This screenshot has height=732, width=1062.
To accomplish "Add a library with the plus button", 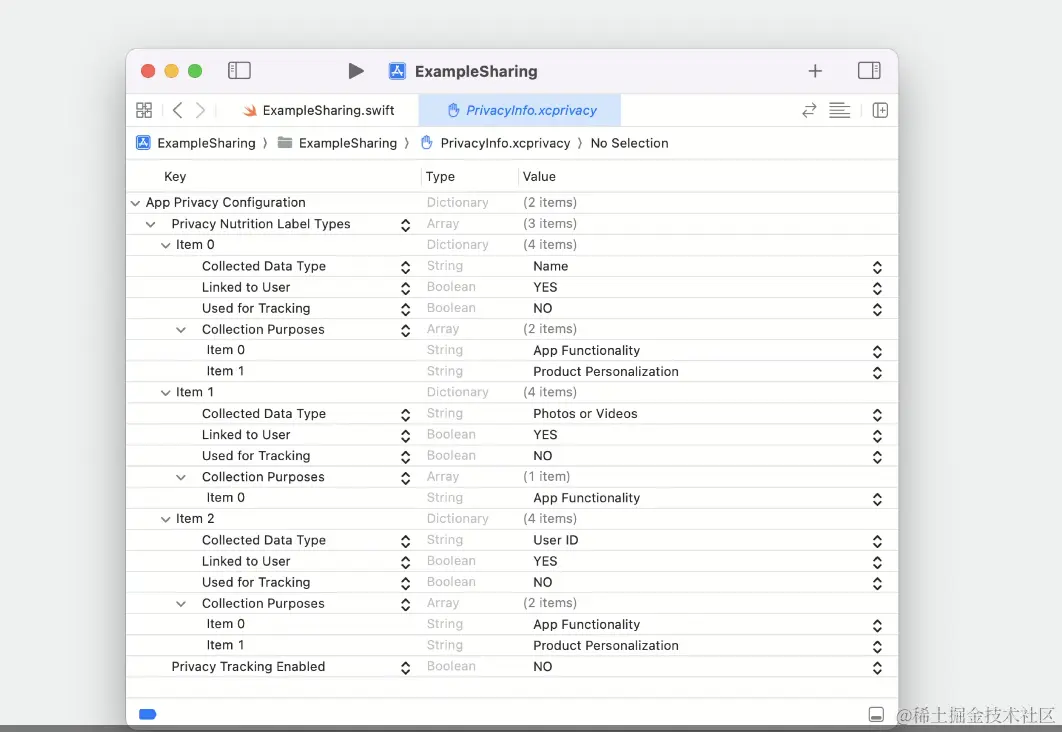I will 815,71.
